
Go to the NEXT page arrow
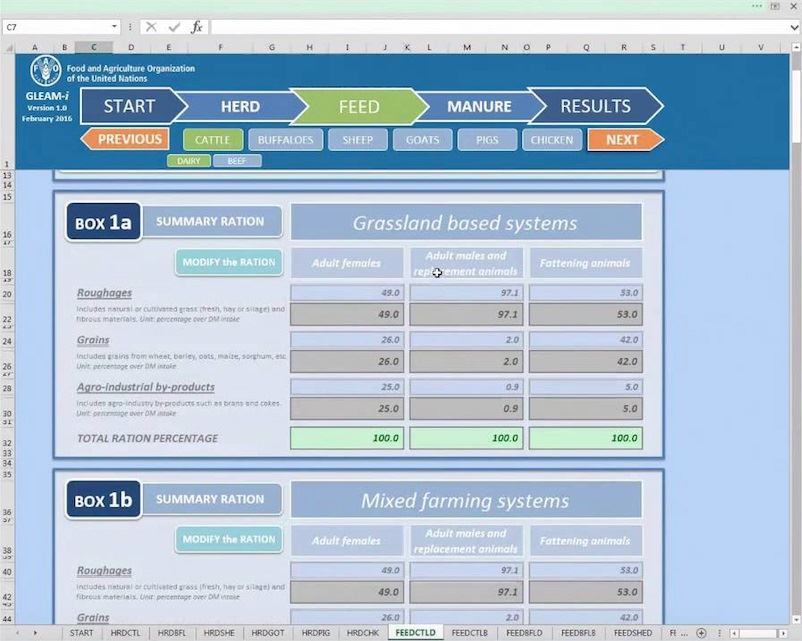624,139
